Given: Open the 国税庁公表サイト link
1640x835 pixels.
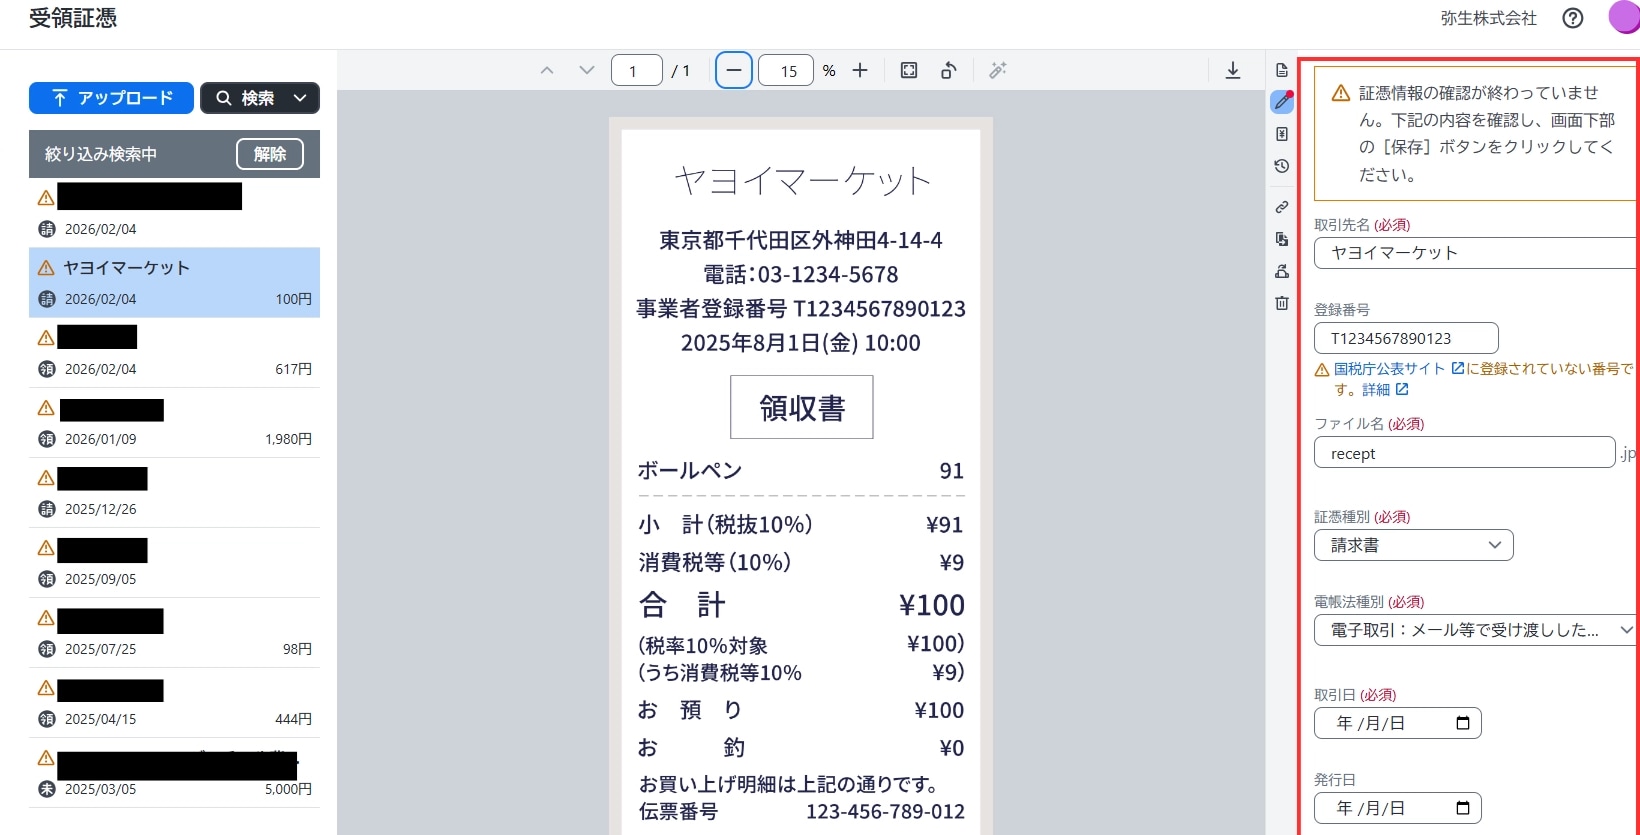Looking at the screenshot, I should coord(1399,369).
